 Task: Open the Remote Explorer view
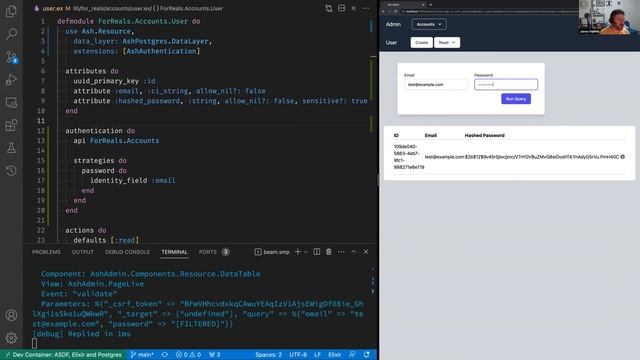(x=11, y=102)
